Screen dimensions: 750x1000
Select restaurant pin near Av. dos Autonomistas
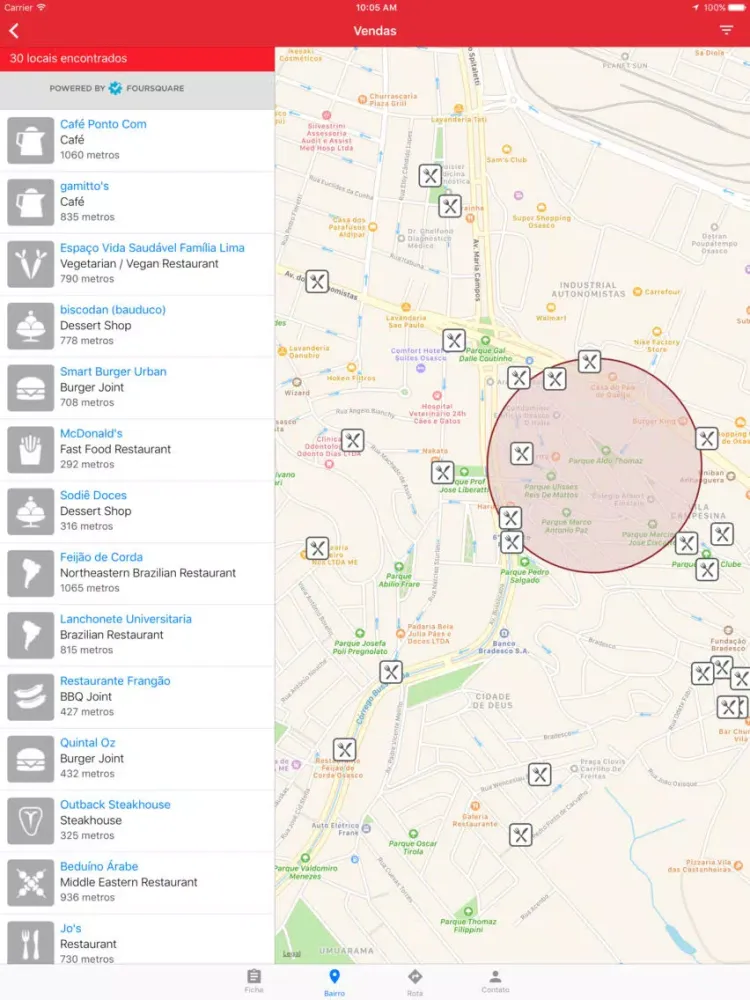click(317, 281)
